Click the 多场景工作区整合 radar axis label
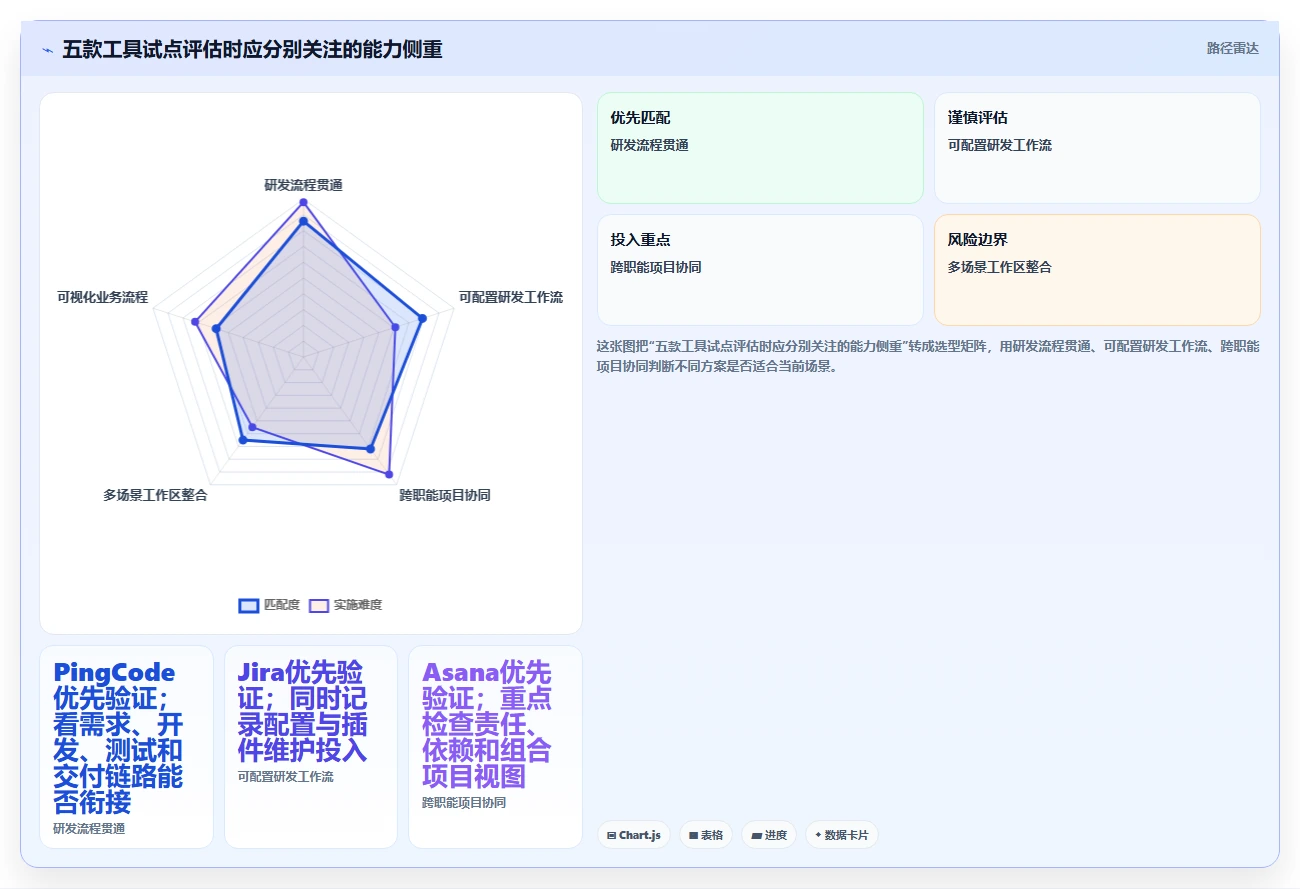This screenshot has width=1300, height=889. tap(155, 495)
